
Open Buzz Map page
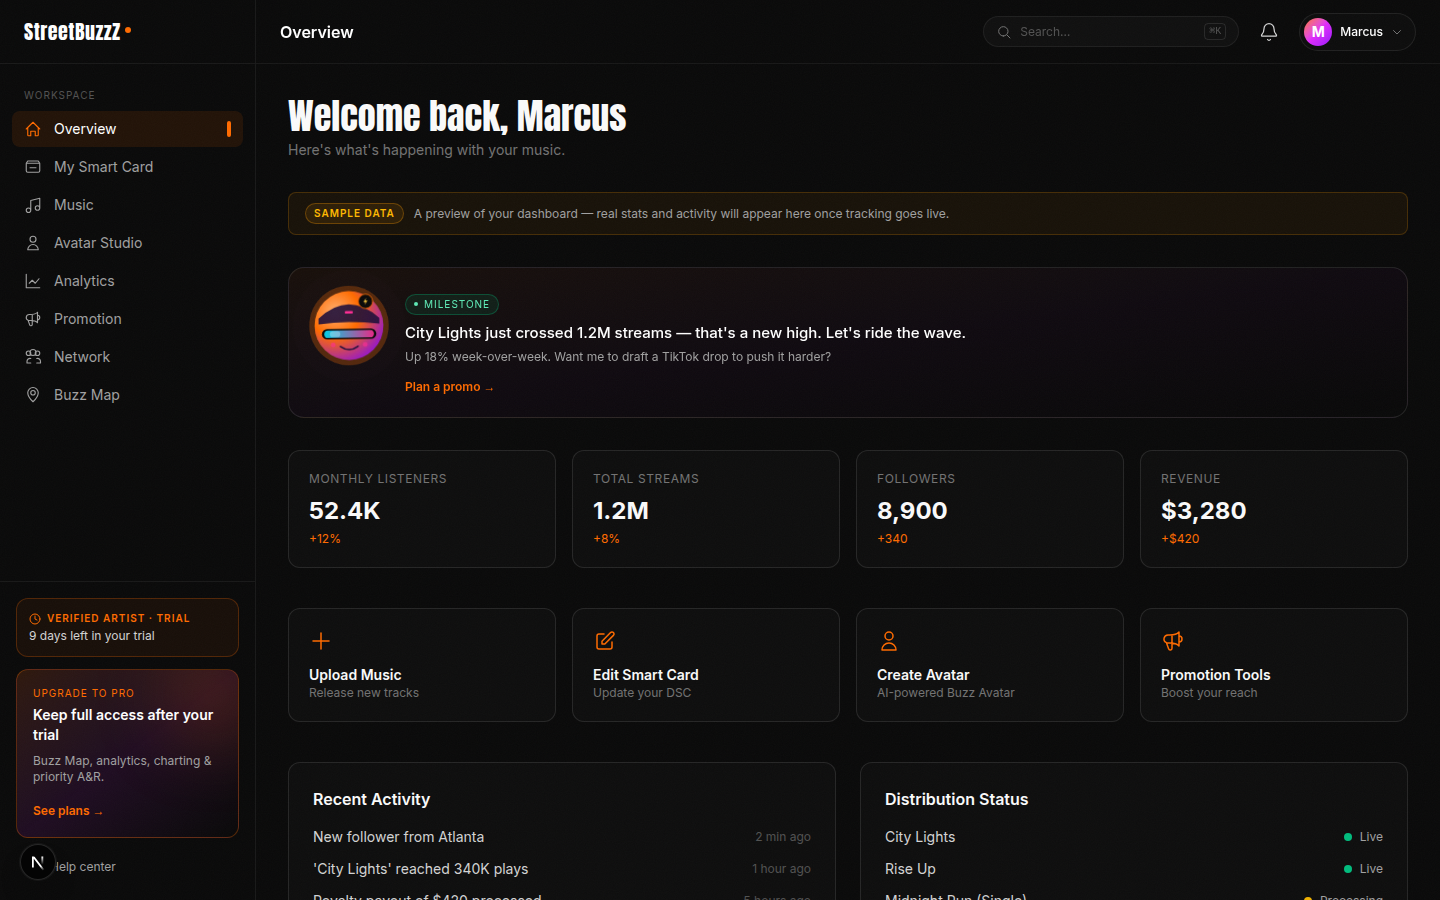pyautogui.click(x=127, y=395)
